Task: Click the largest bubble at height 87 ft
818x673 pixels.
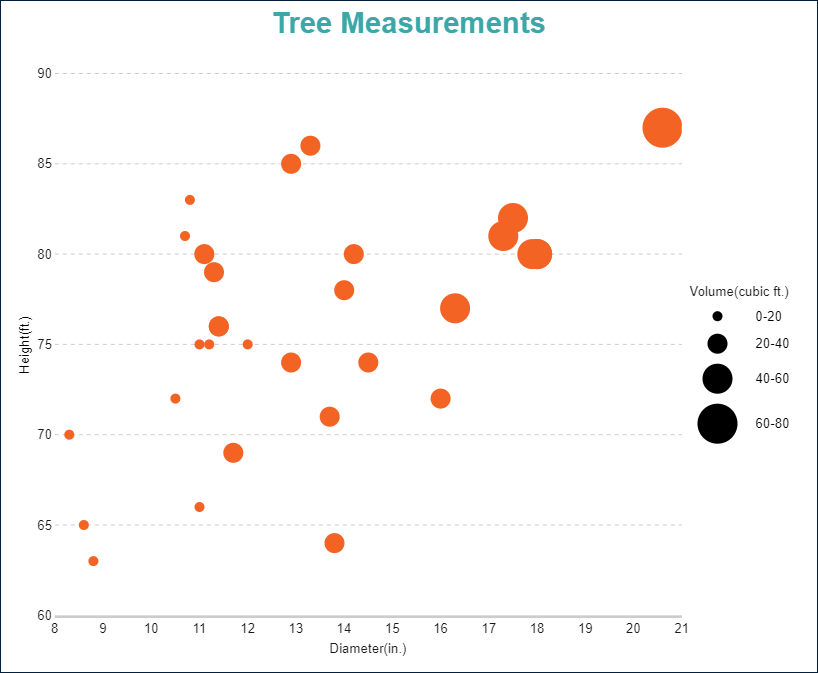Action: pos(662,128)
